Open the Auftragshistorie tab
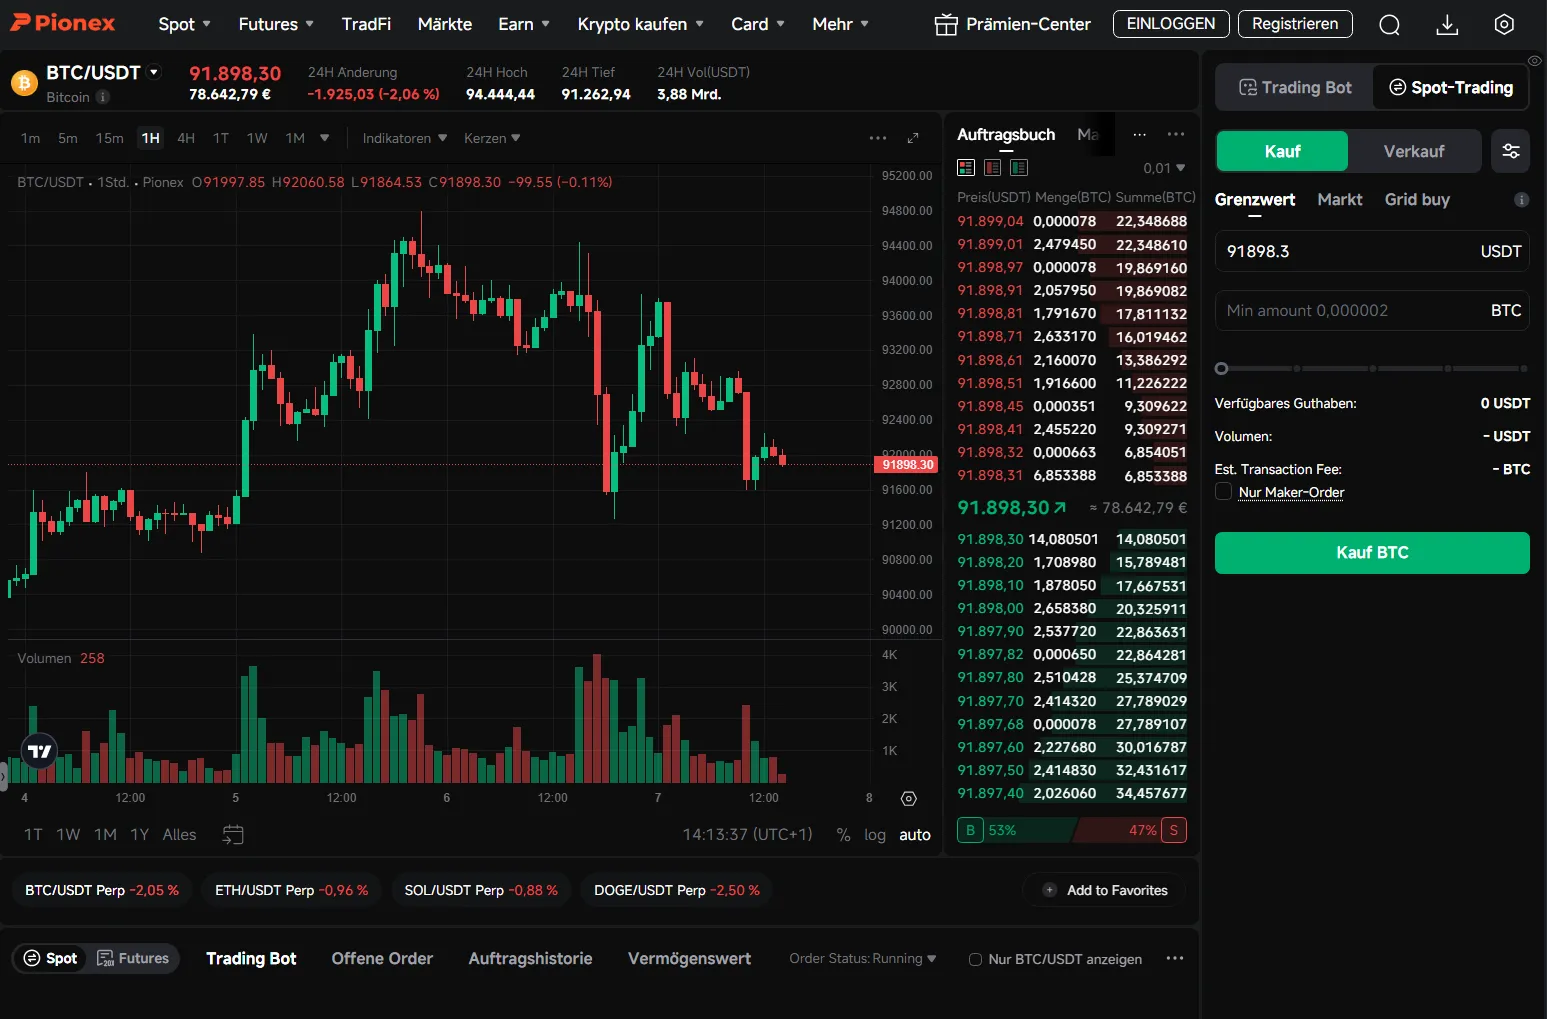The image size is (1547, 1019). point(530,958)
